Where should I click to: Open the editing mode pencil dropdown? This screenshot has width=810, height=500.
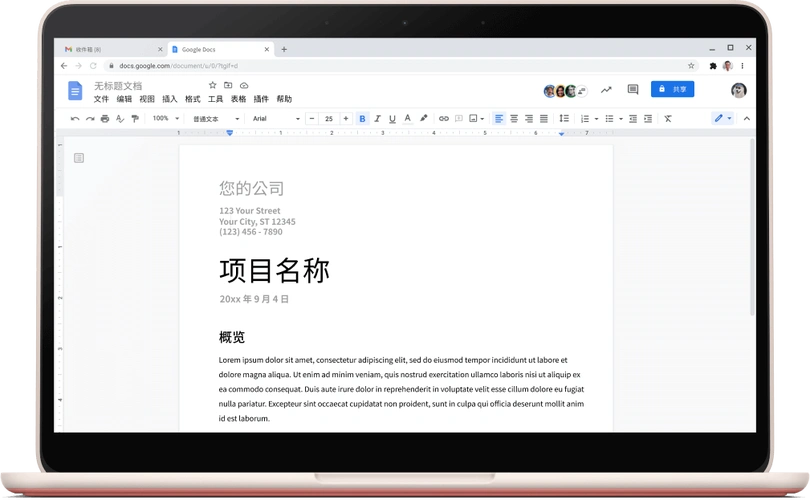tap(723, 118)
